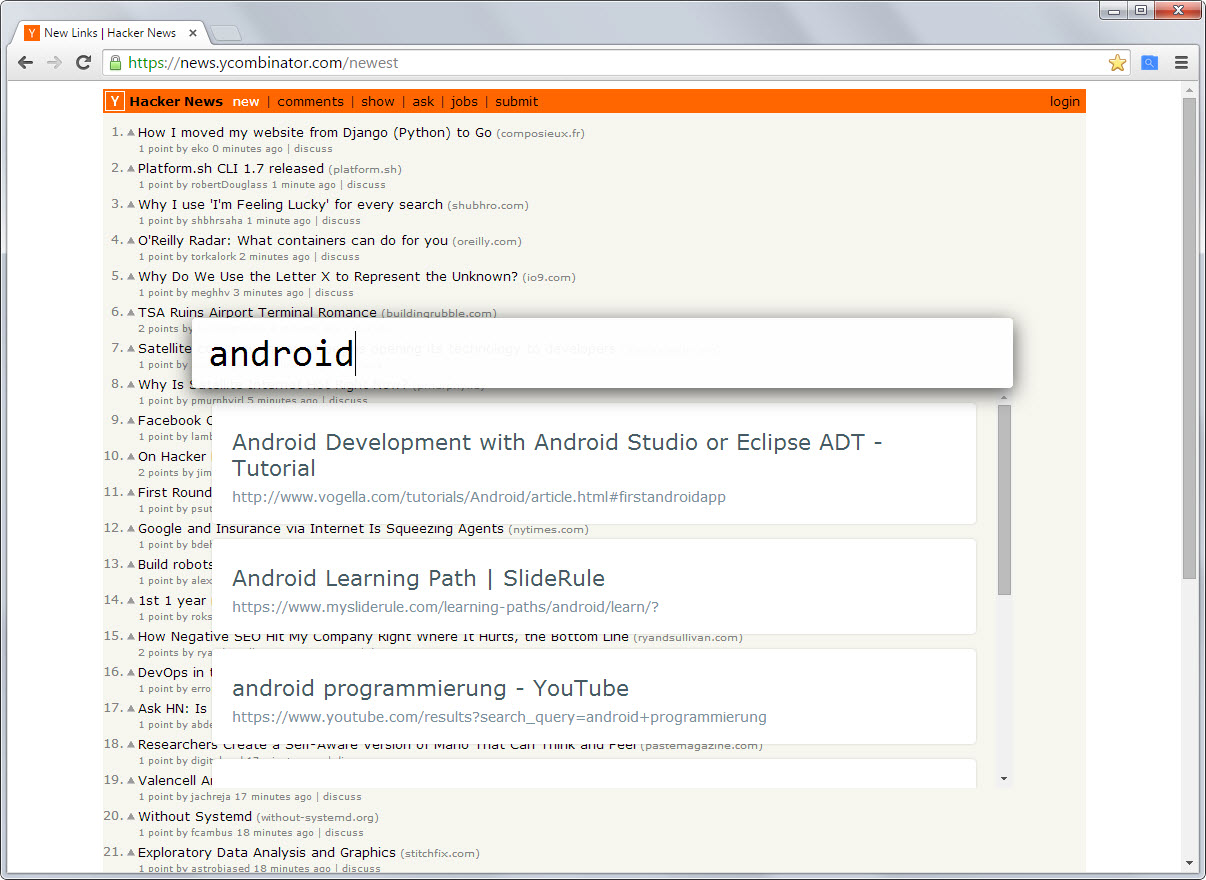This screenshot has width=1206, height=880.
Task: Click the (composieux.fr) domain label
Action: coord(541,133)
